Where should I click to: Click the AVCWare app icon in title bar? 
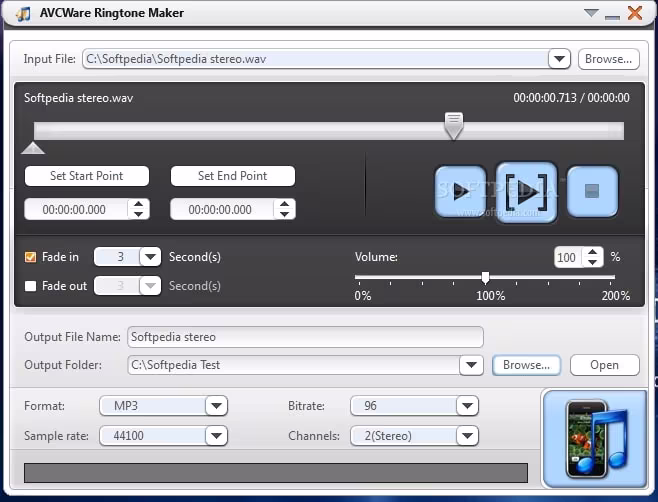click(23, 13)
